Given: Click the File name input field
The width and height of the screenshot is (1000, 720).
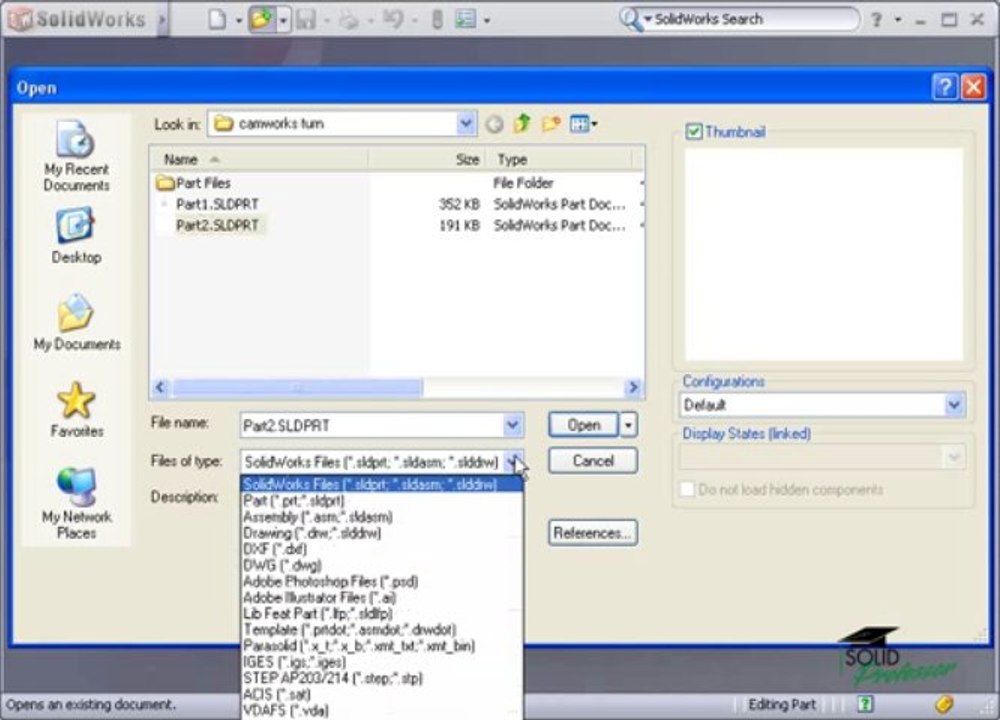Looking at the screenshot, I should 372,425.
